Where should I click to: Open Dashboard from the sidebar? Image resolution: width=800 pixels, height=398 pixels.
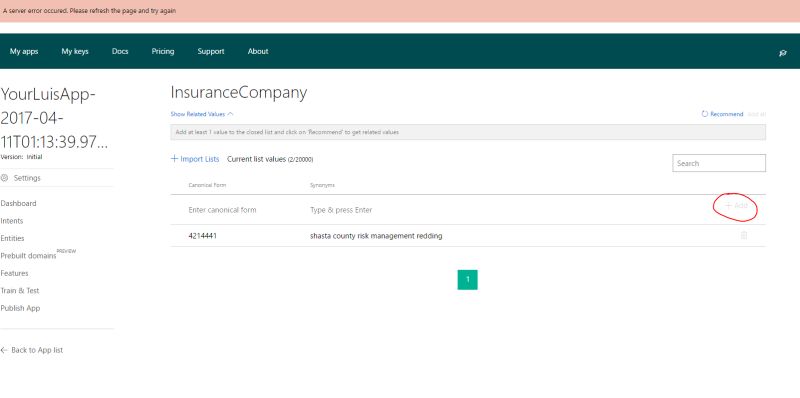[18, 203]
